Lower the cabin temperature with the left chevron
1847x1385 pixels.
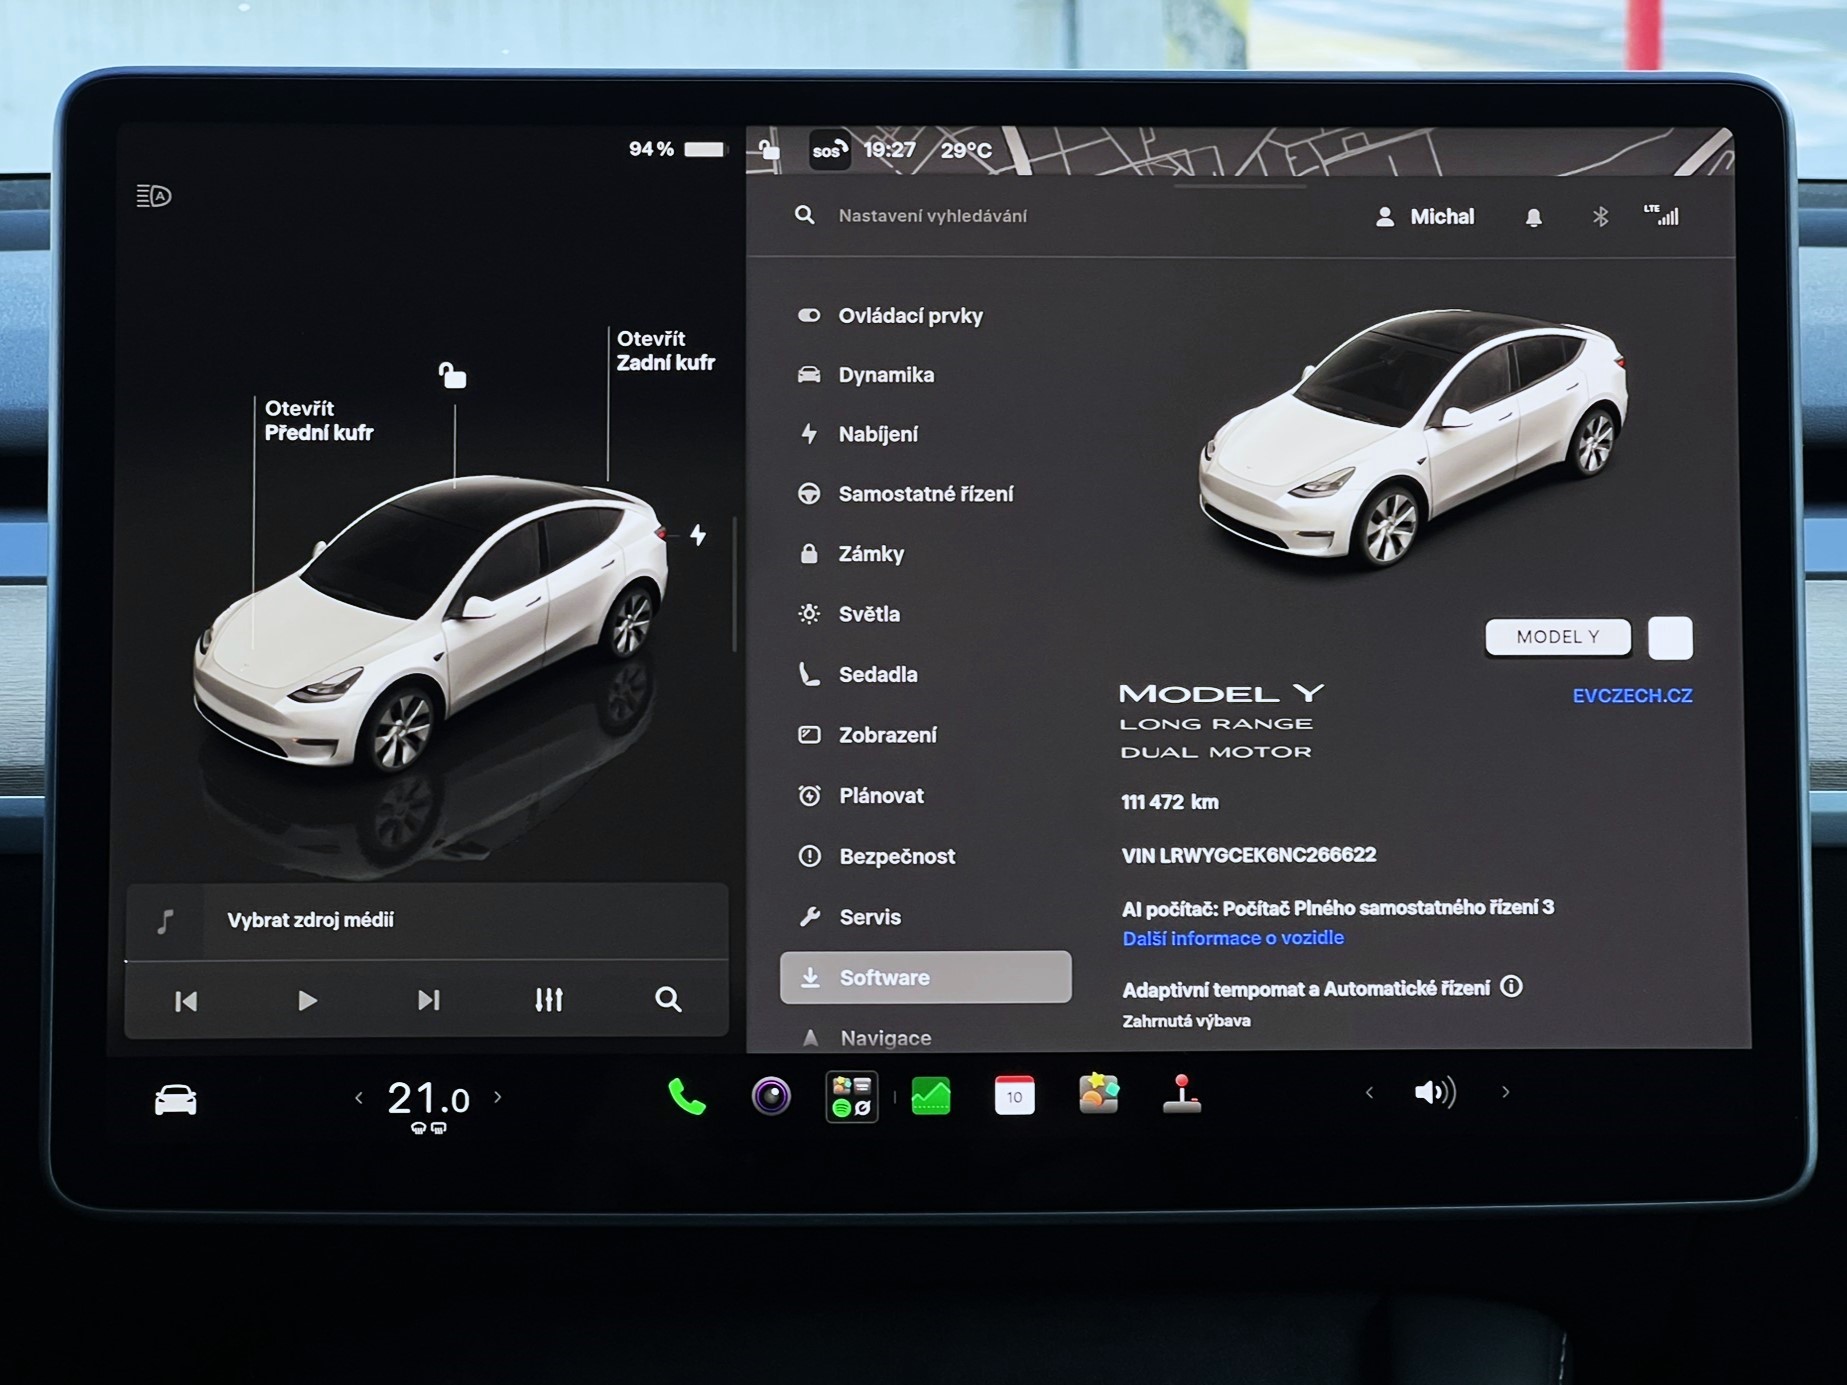coord(359,1098)
